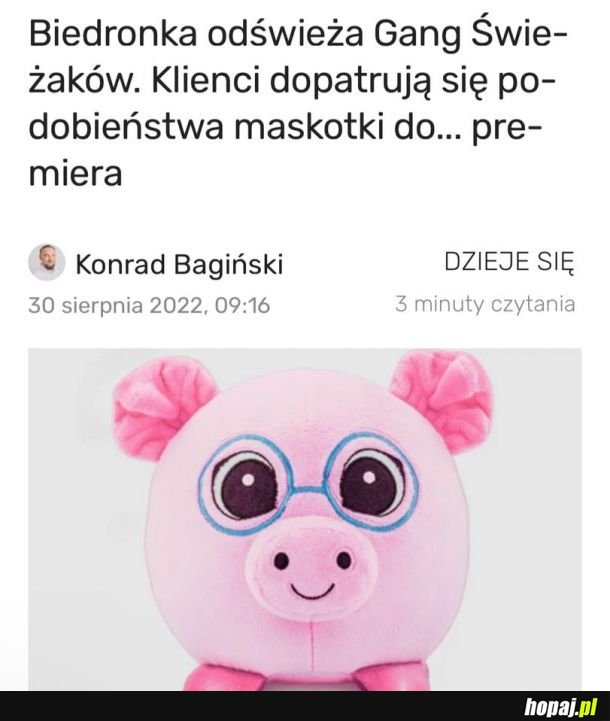This screenshot has width=610, height=721.
Task: Click the left nostril on the pig snout
Action: click(x=281, y=561)
